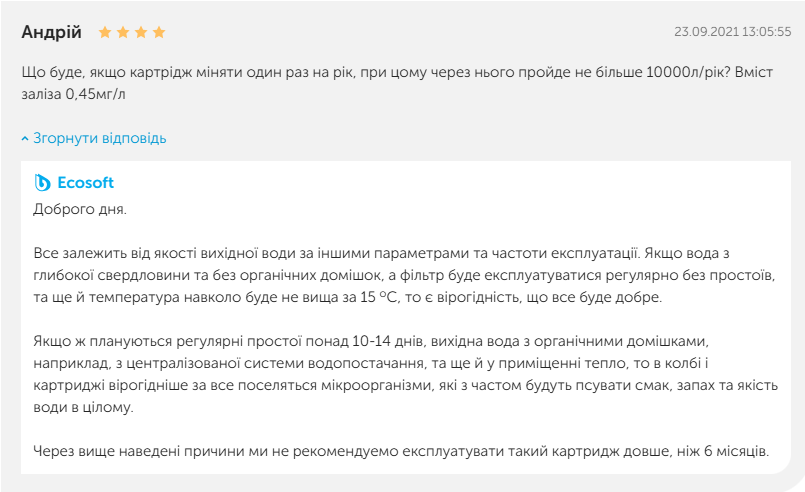This screenshot has height=492, width=805.
Task: Click the sentence starting Через вище наведені
Action: 401,451
